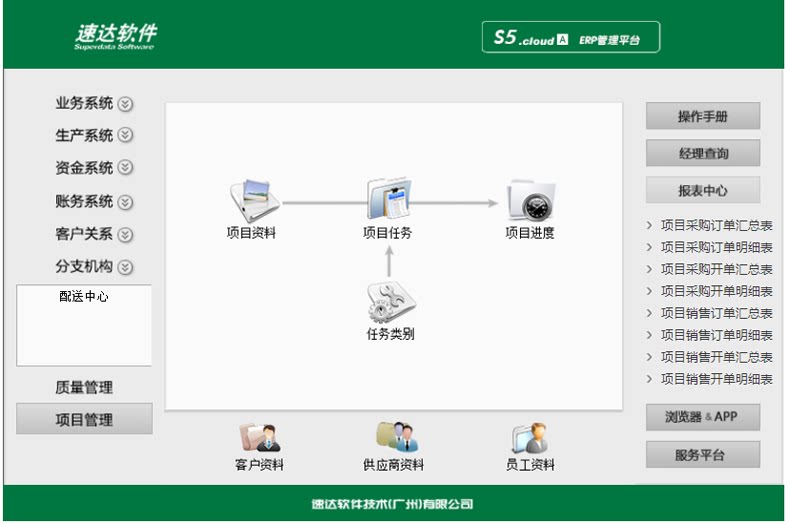This screenshot has width=790, height=524.
Task: Expand the 资金系统 chevron
Action: point(125,167)
